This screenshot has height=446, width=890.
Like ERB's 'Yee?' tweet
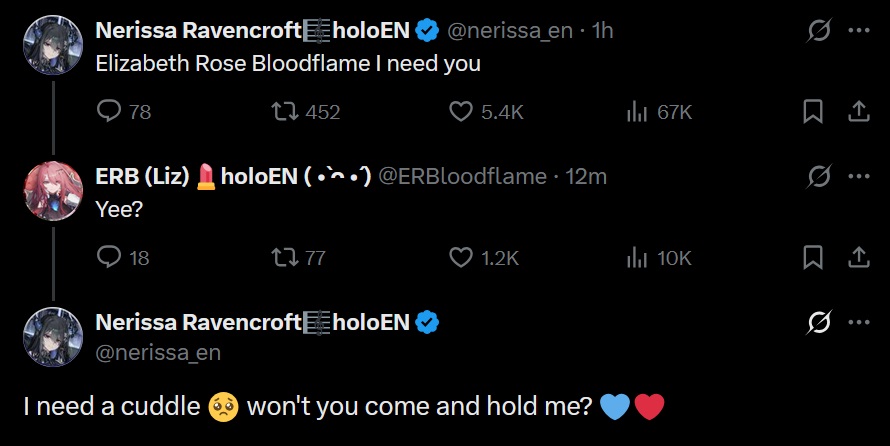tap(461, 258)
